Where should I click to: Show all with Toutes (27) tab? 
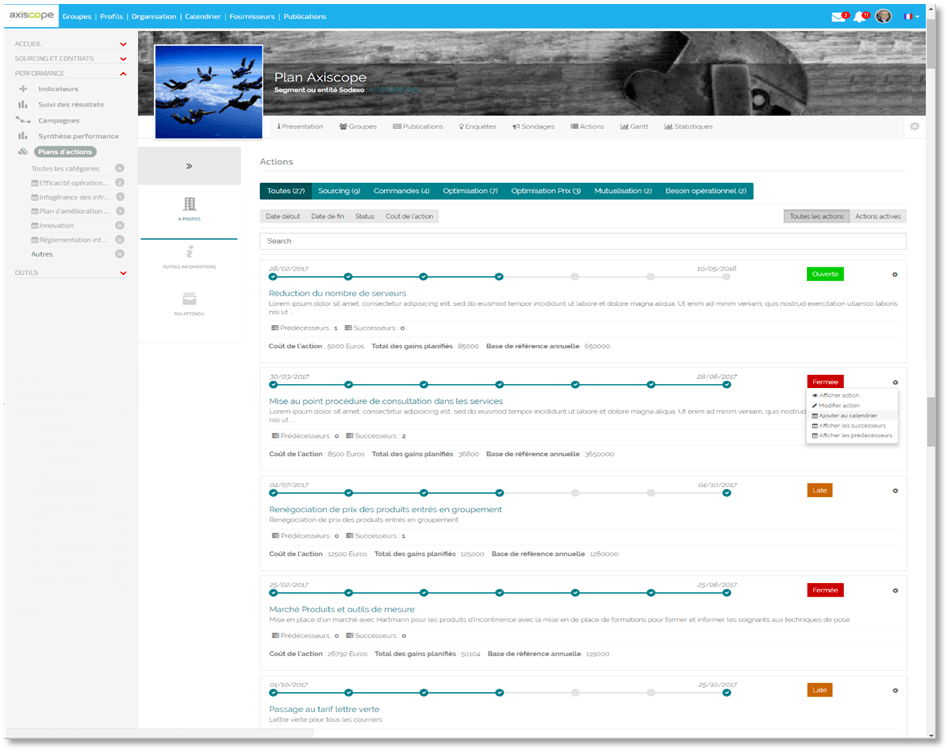point(286,191)
